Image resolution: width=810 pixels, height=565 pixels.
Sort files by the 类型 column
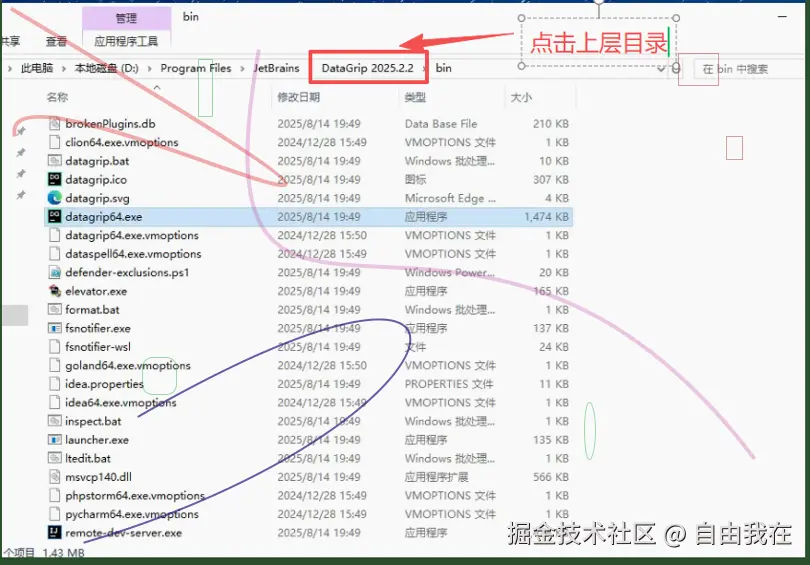tap(415, 97)
